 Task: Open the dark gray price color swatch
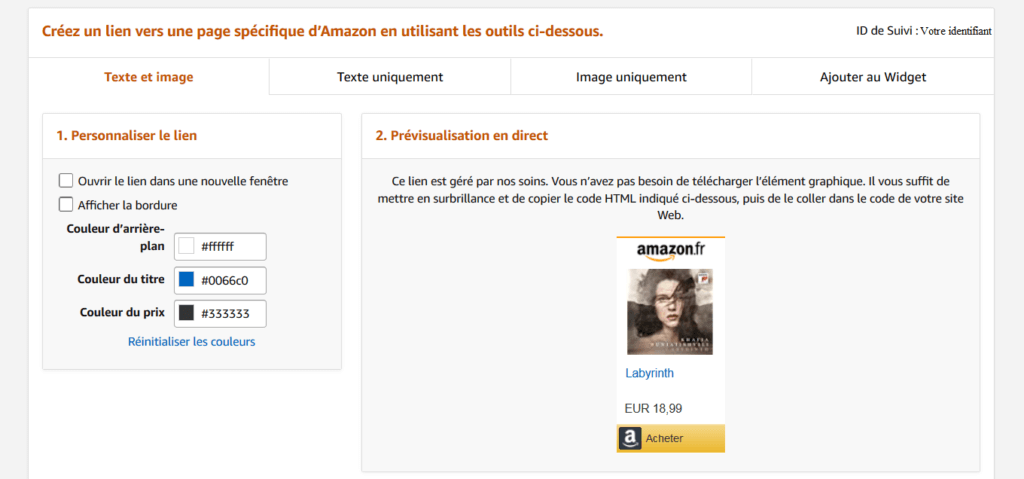[186, 313]
